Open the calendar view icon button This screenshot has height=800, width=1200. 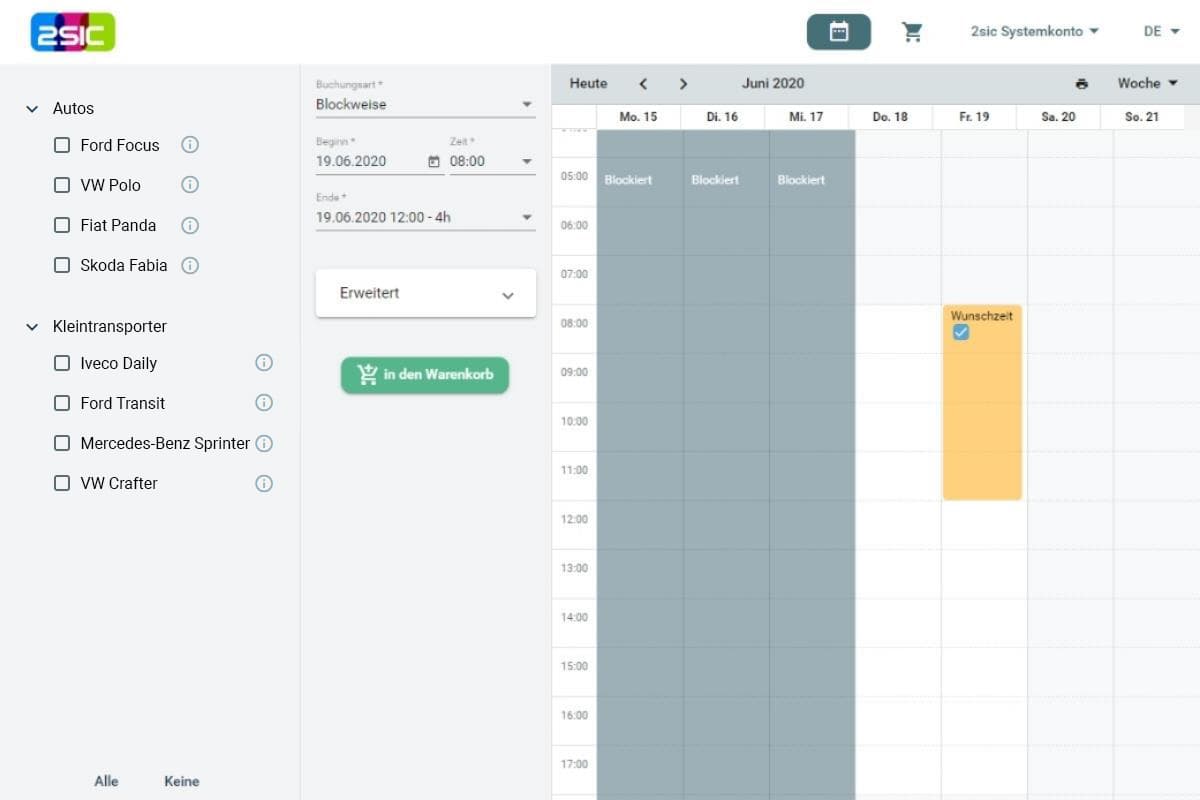(x=838, y=32)
